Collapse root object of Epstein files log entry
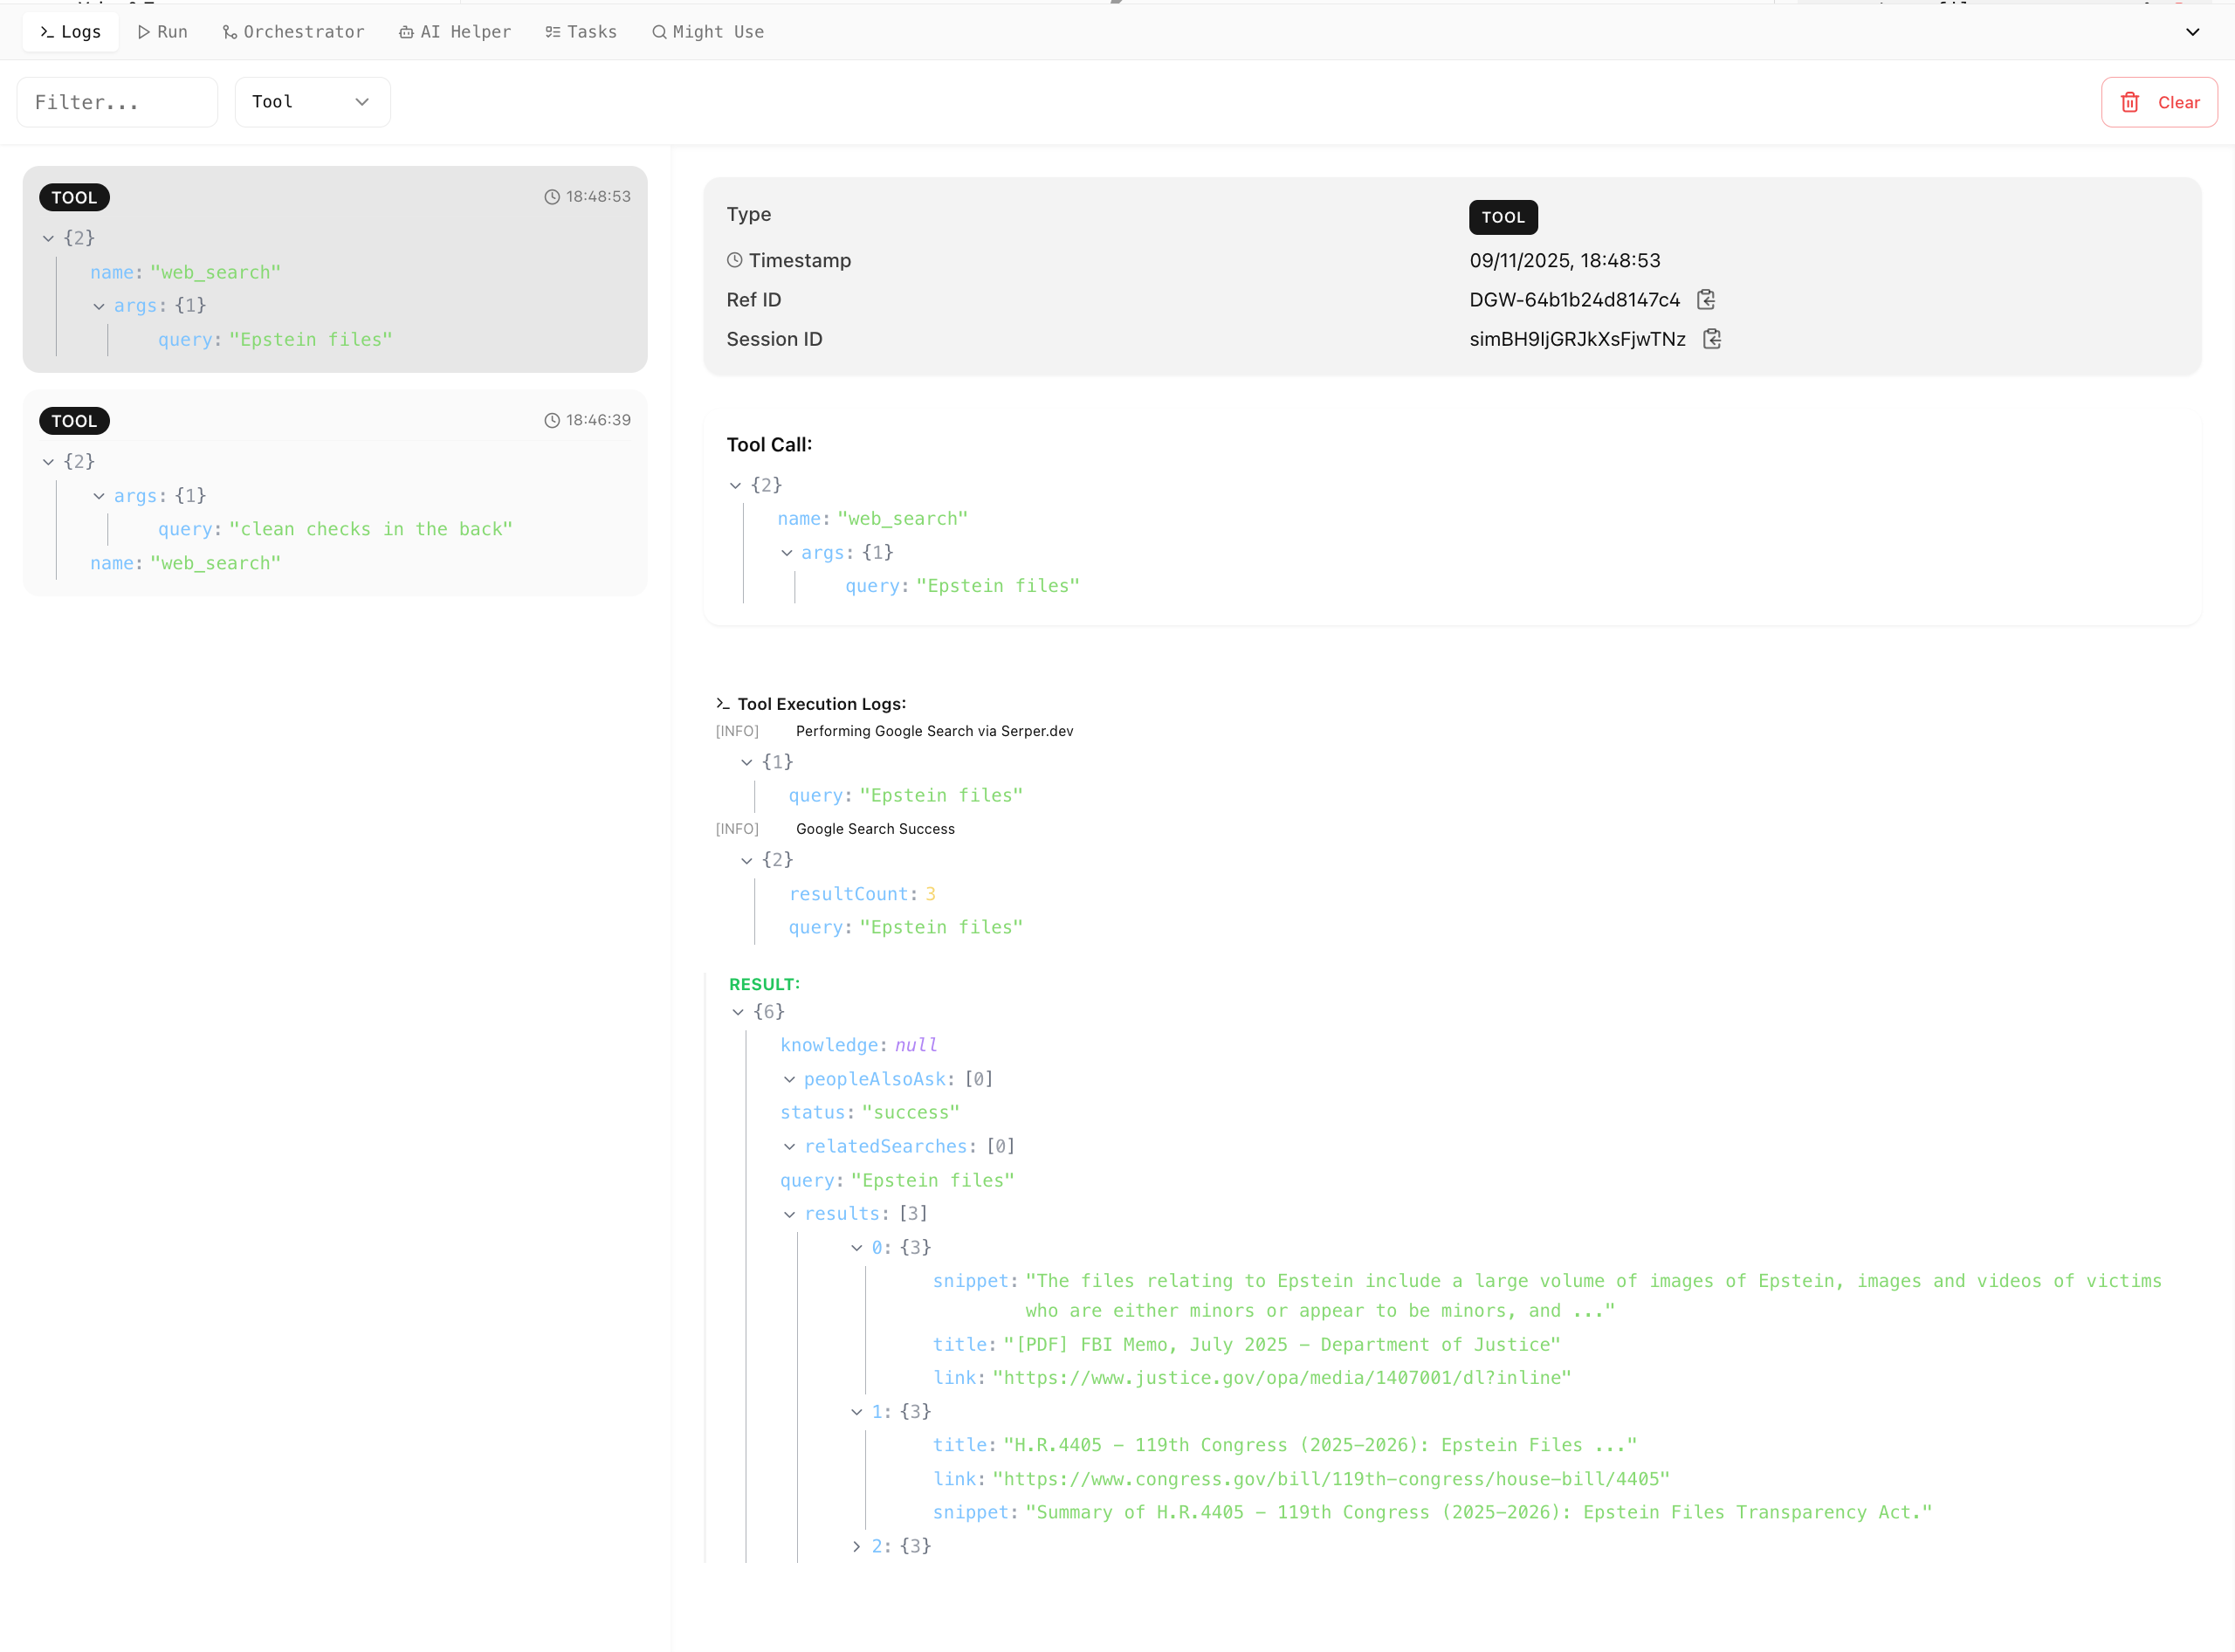The width and height of the screenshot is (2235, 1652). click(x=48, y=238)
